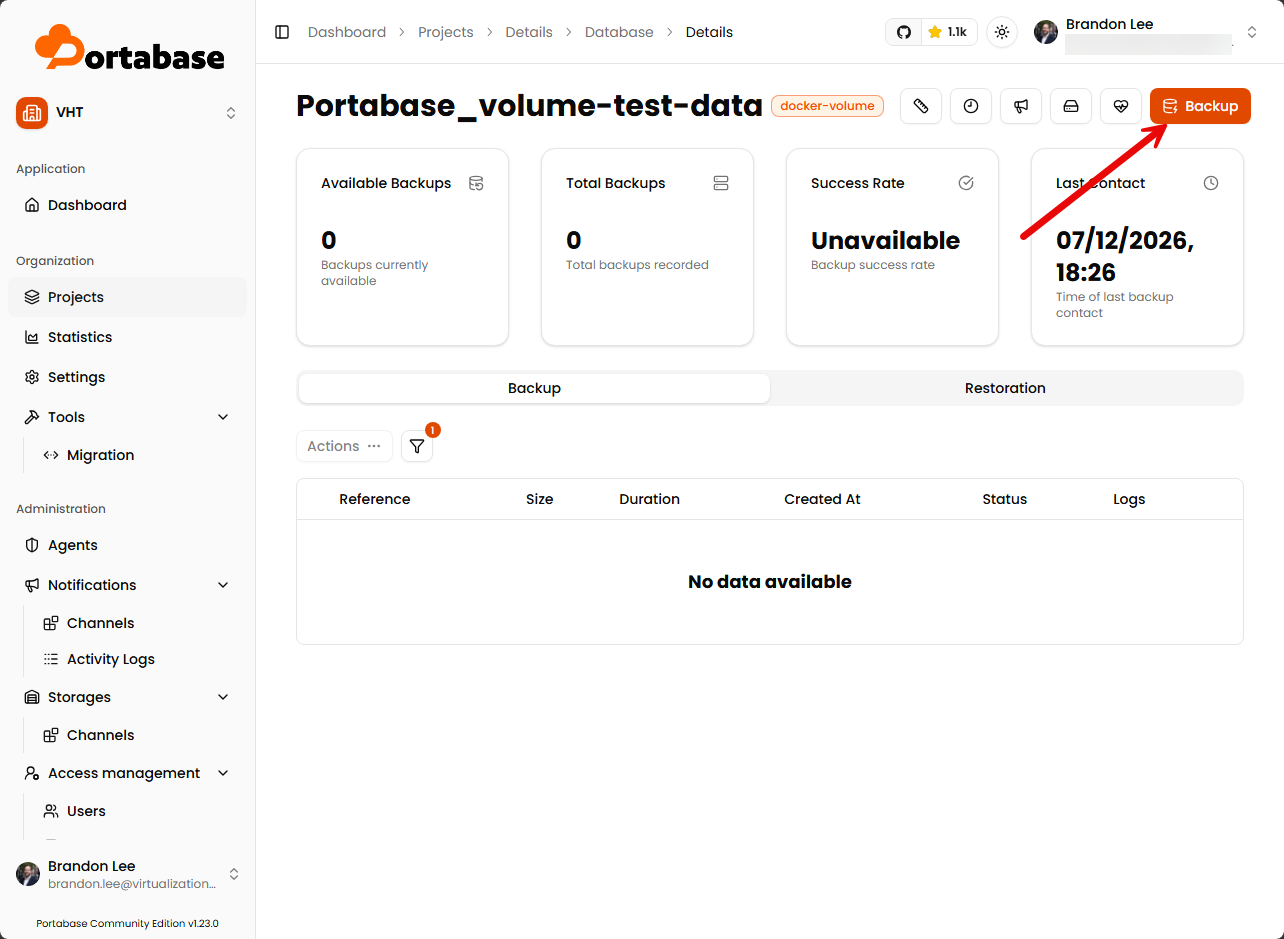This screenshot has width=1284, height=939.
Task: Open the Migration tool
Action: tap(100, 455)
